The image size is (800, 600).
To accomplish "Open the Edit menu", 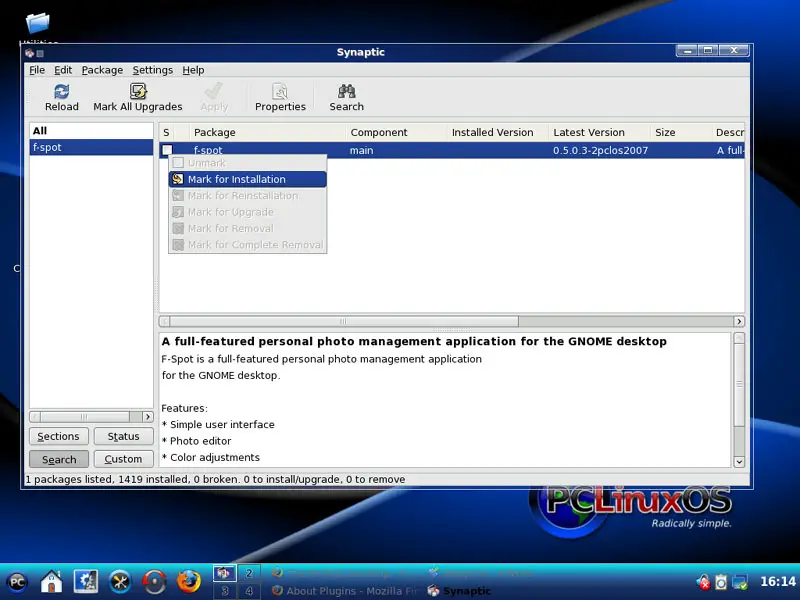I will [63, 70].
